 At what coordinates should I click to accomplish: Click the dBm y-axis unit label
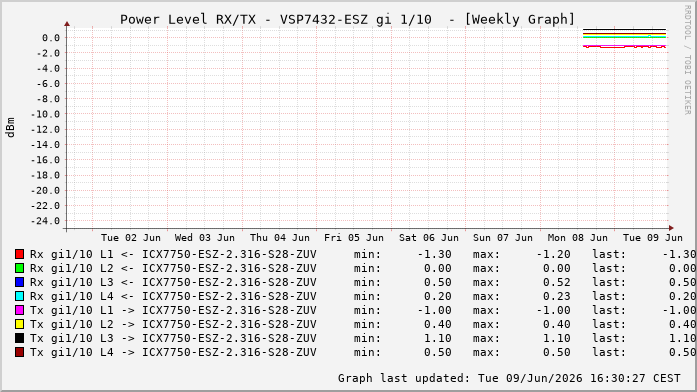(10, 128)
